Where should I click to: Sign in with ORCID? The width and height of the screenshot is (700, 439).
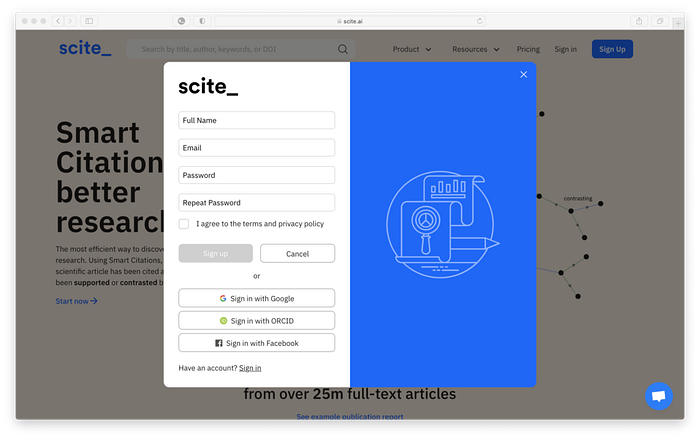(256, 320)
